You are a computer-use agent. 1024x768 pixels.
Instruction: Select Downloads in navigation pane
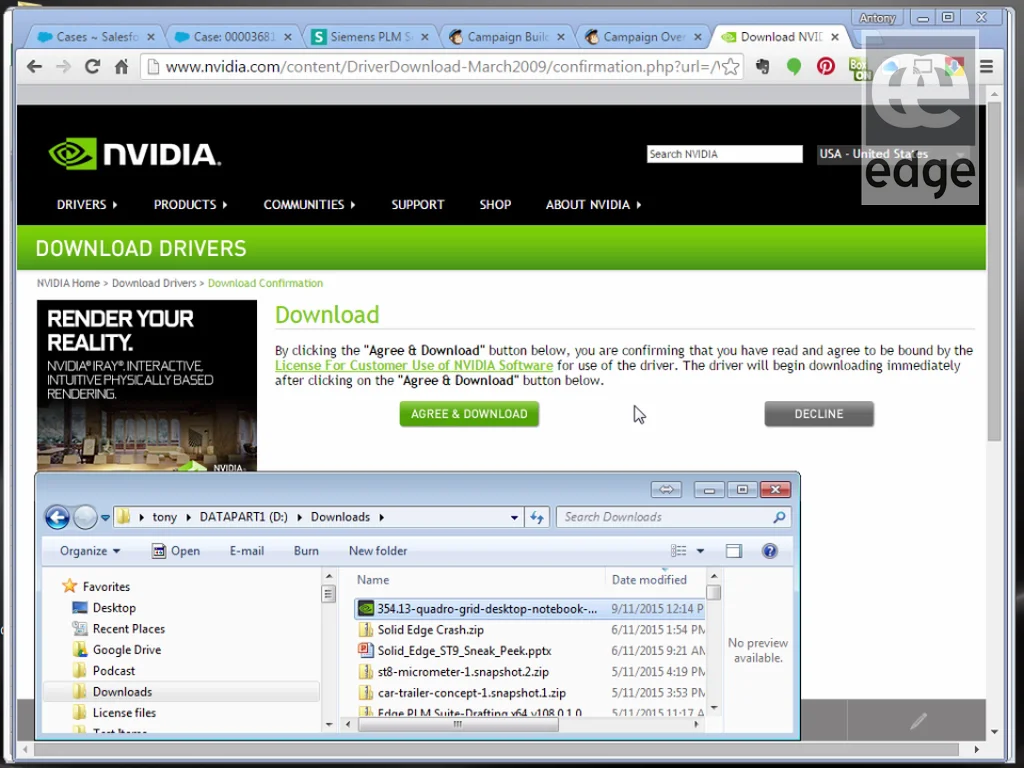click(182, 692)
